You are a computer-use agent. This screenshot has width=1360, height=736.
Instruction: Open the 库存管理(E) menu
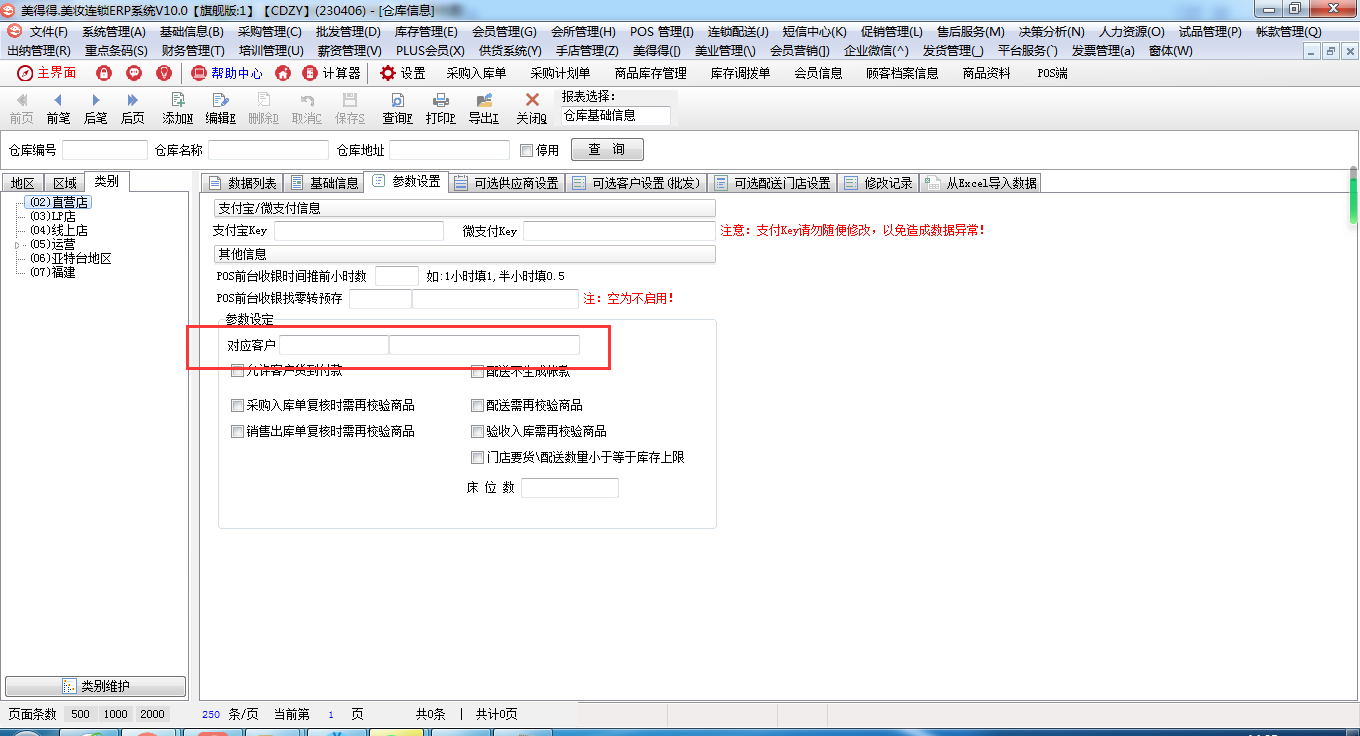tap(426, 32)
